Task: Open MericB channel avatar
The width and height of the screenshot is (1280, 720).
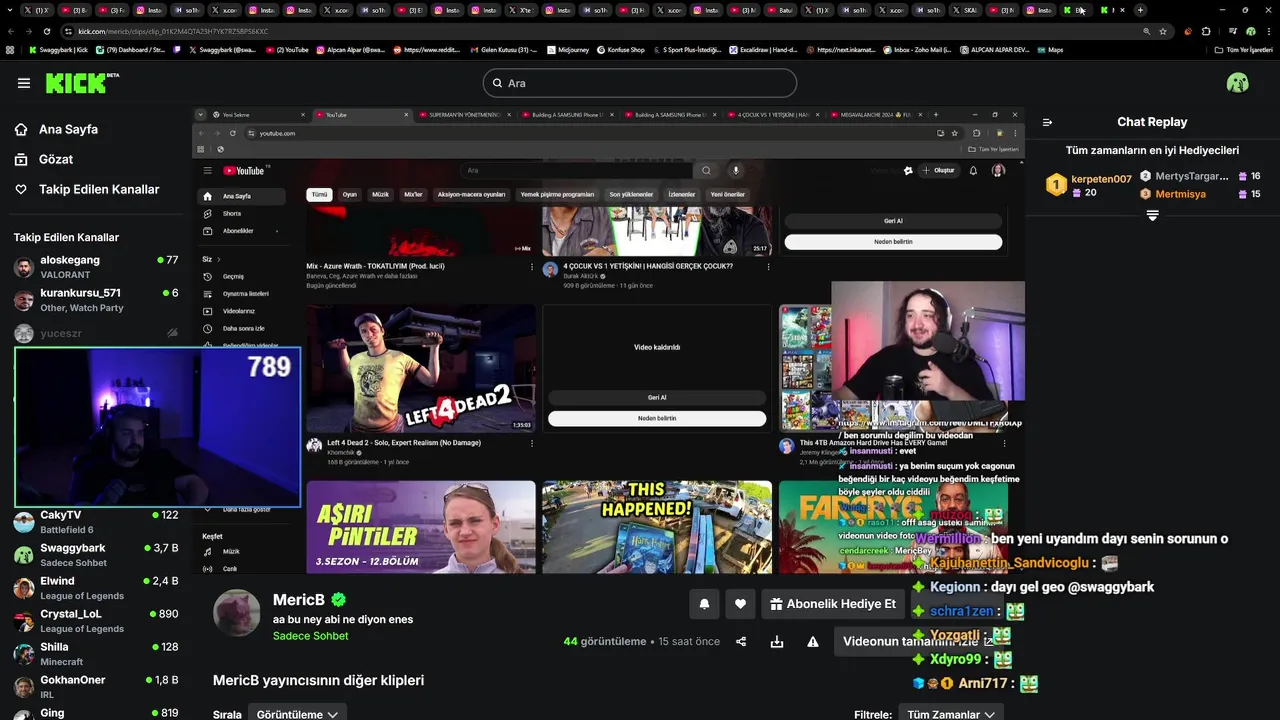Action: pos(237,613)
